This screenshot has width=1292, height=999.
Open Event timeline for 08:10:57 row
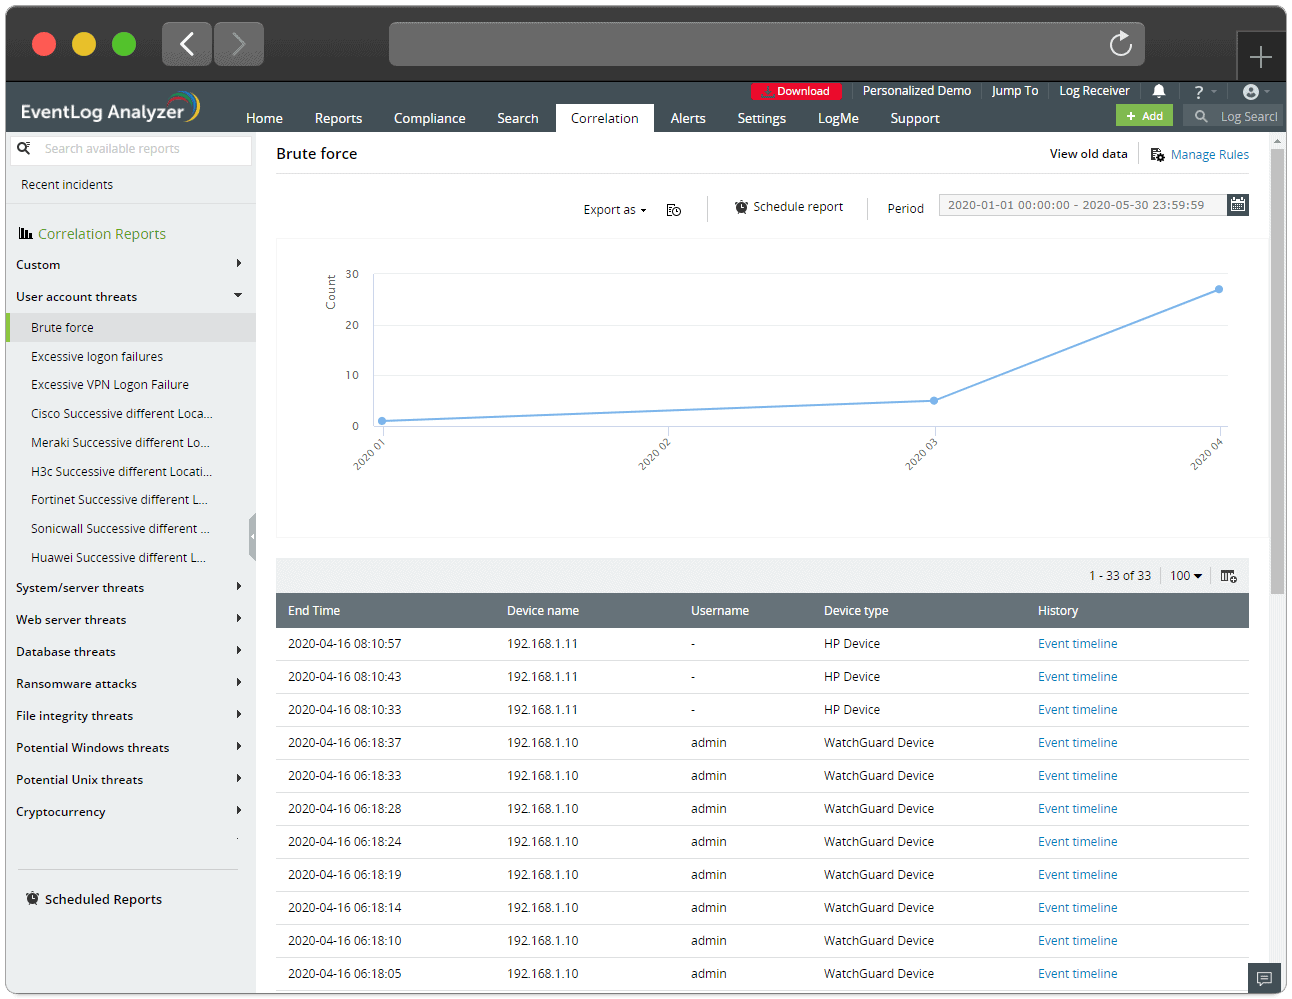[x=1078, y=644]
